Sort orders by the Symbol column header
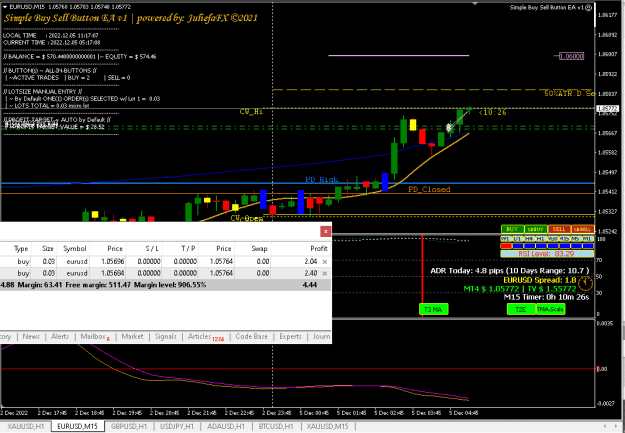The width and height of the screenshot is (625, 433). click(75, 248)
